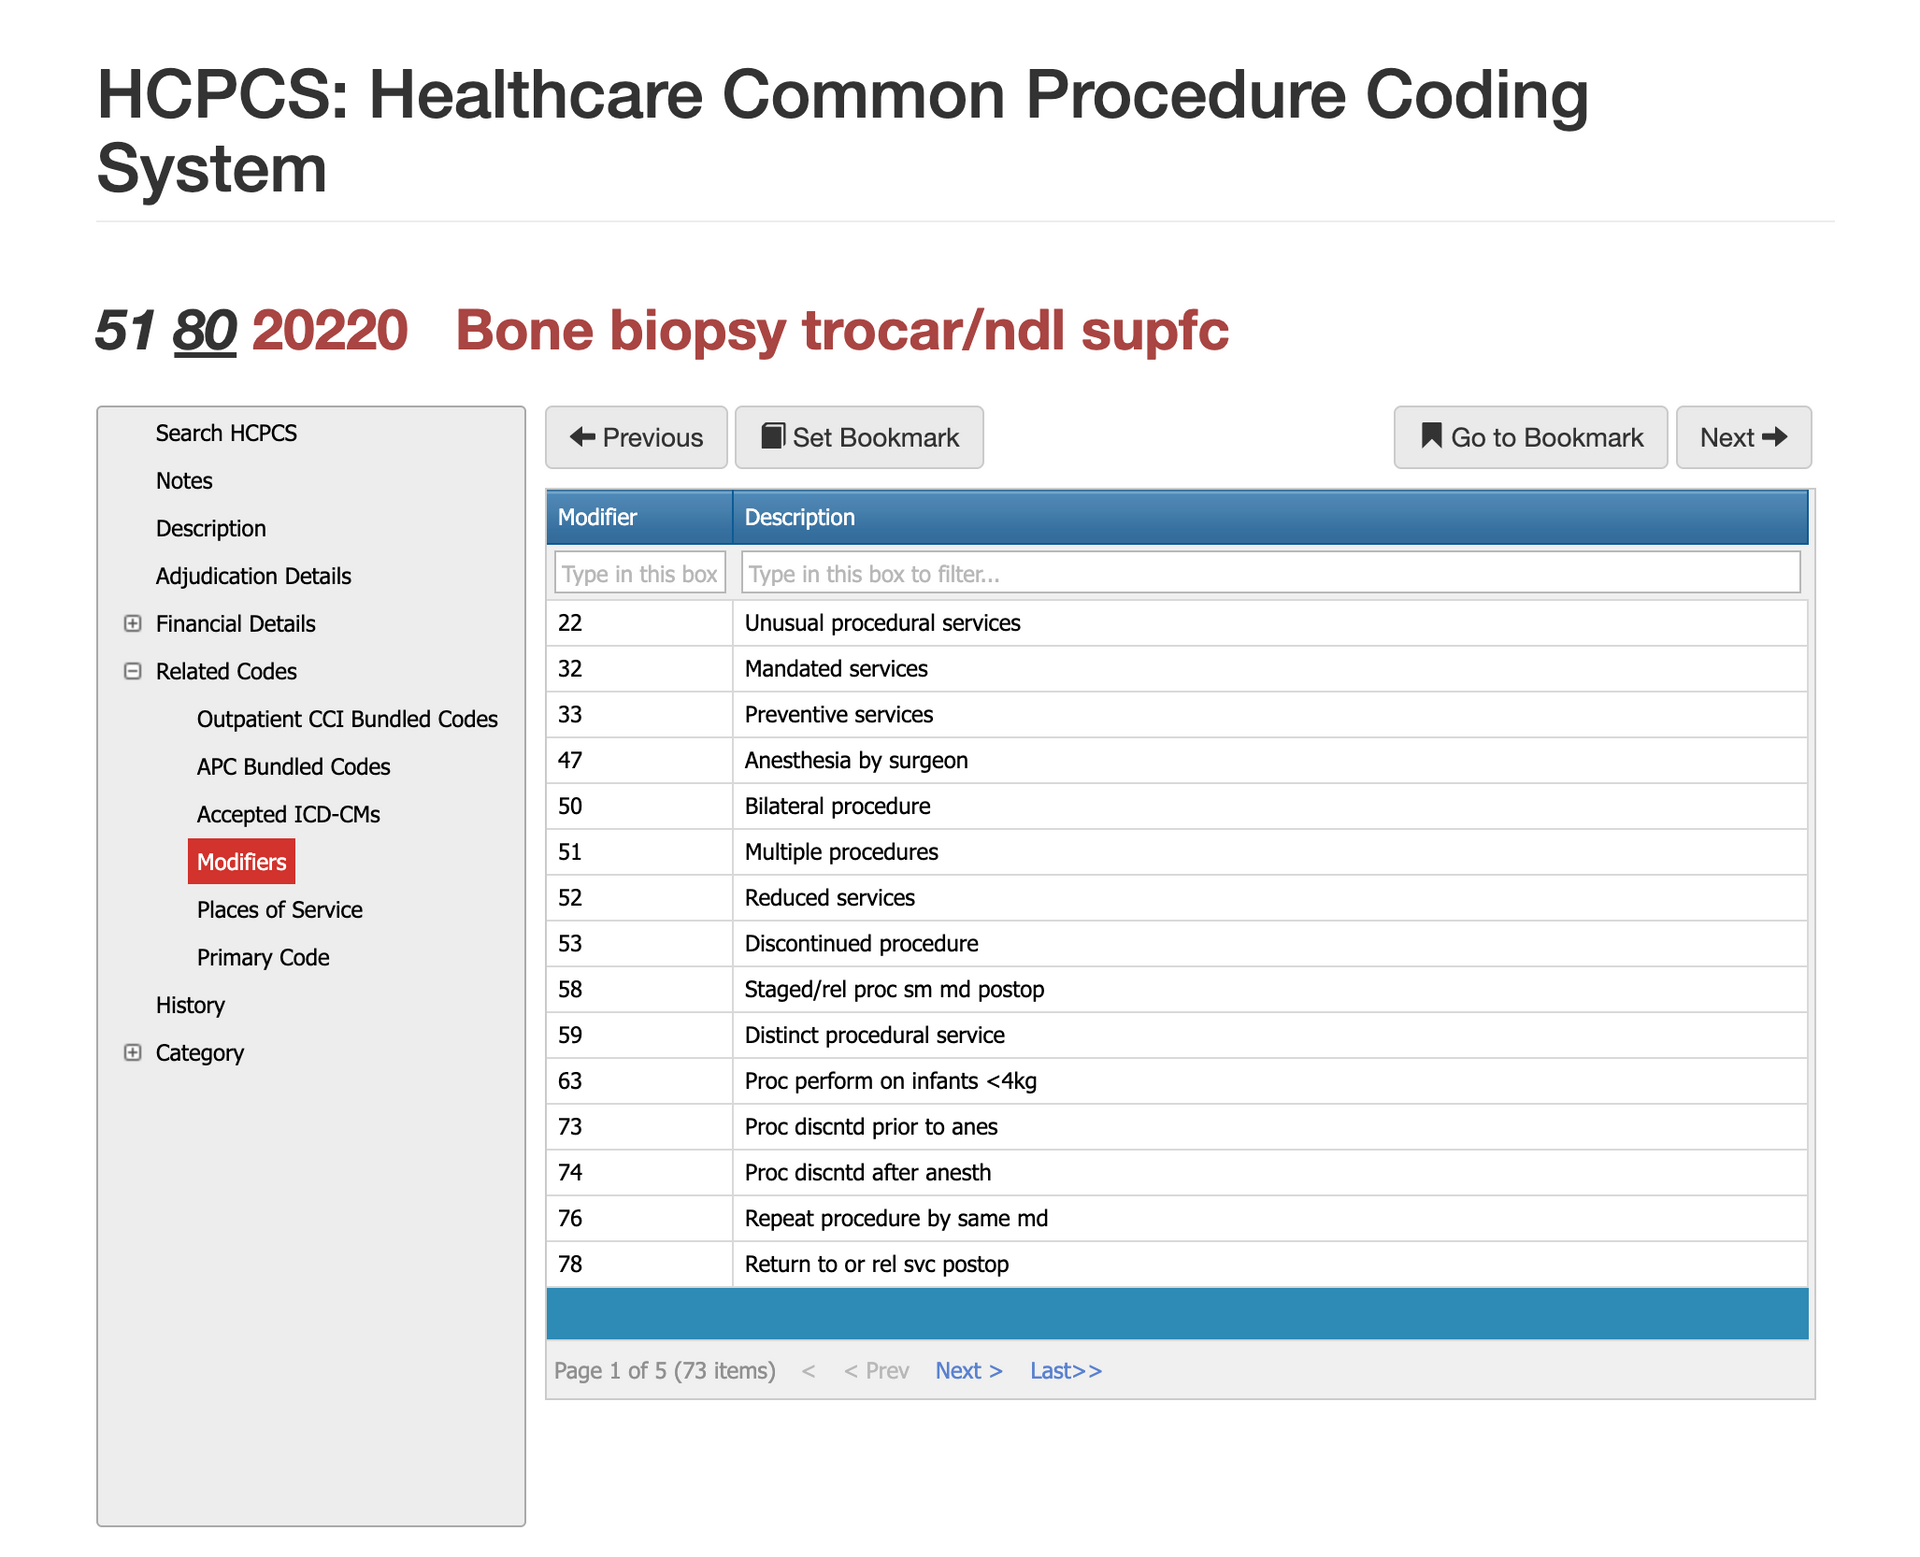Click the Next arrow navigation button

pyautogui.click(x=1743, y=437)
